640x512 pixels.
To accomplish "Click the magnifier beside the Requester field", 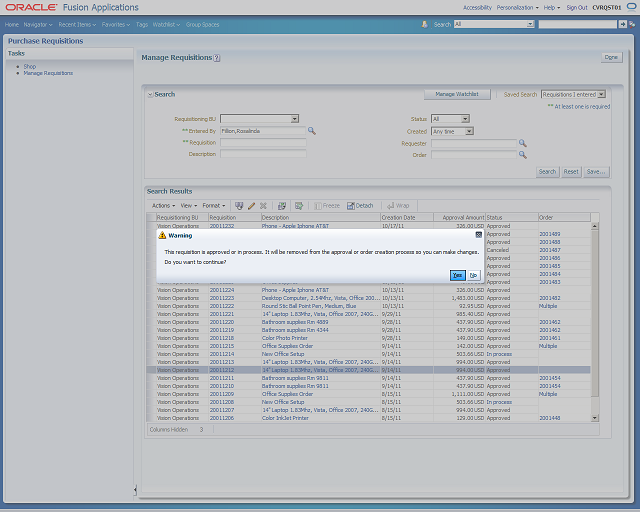I will pyautogui.click(x=522, y=143).
